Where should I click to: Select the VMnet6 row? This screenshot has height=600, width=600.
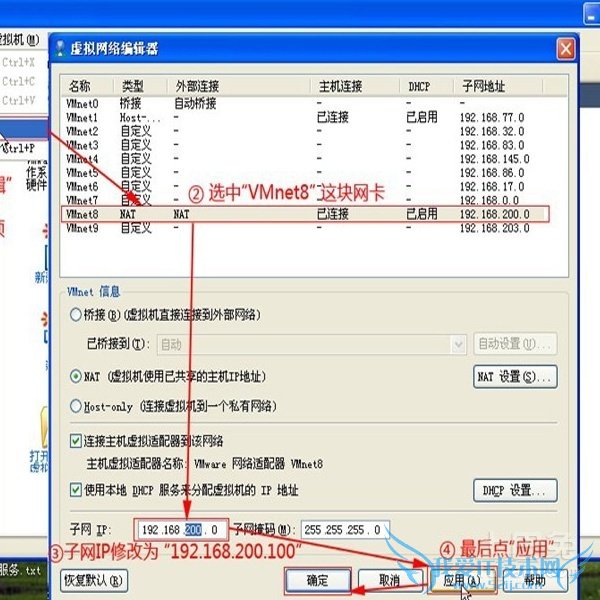pos(314,186)
